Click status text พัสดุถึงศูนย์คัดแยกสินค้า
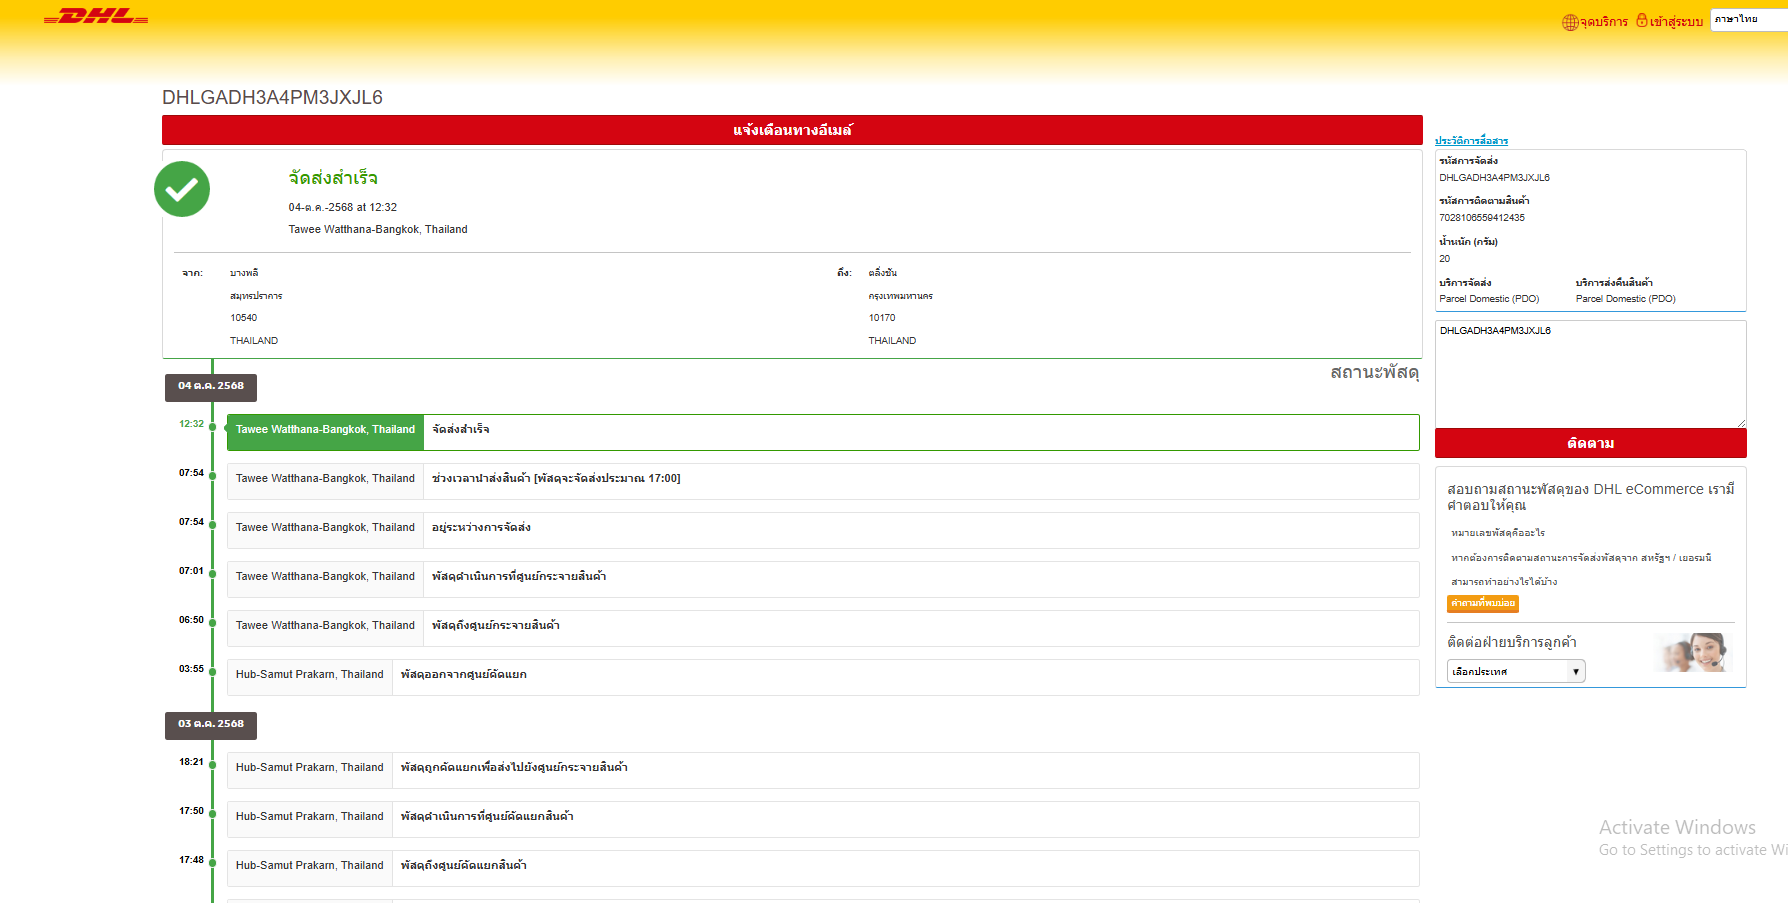The height and width of the screenshot is (903, 1788). point(464,865)
